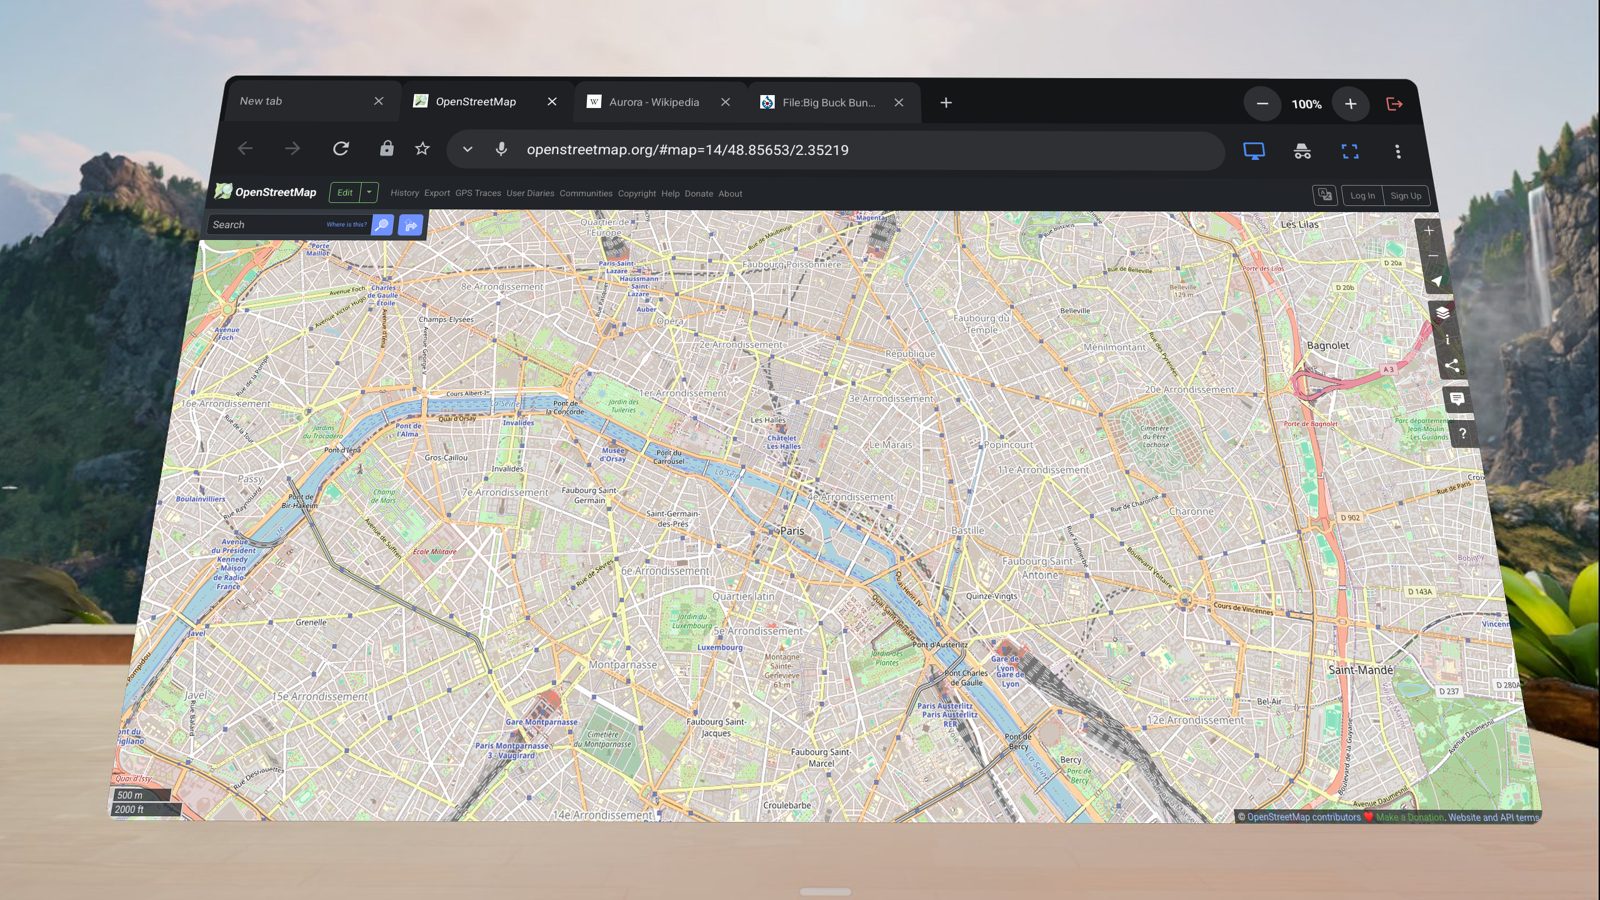Close the File:Big Buck Bunny tab
Screen dimensions: 1600x900
pyautogui.click(x=899, y=102)
